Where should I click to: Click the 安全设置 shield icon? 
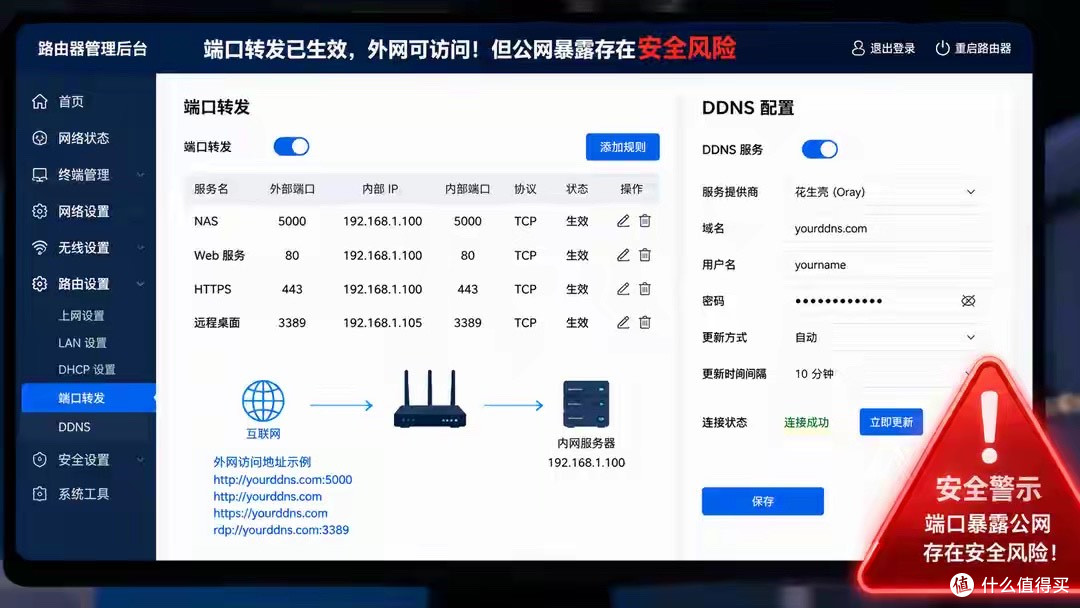(x=39, y=459)
